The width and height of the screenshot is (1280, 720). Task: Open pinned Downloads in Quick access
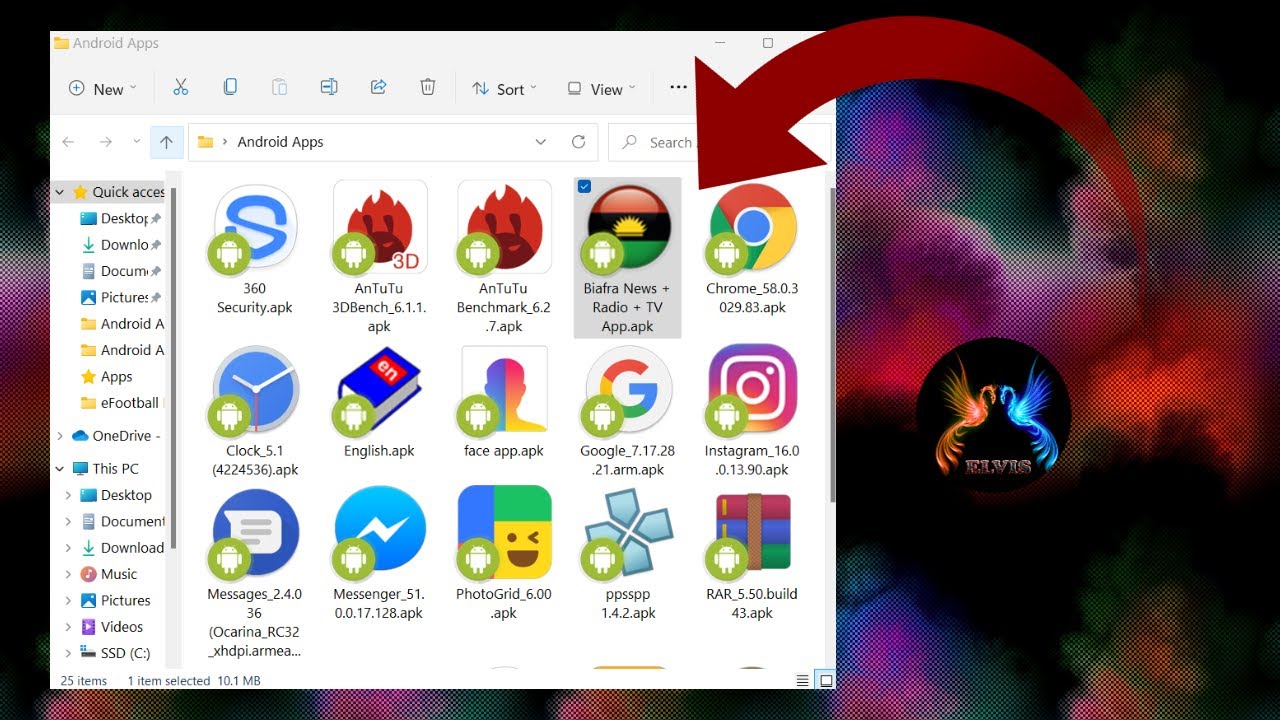click(120, 244)
